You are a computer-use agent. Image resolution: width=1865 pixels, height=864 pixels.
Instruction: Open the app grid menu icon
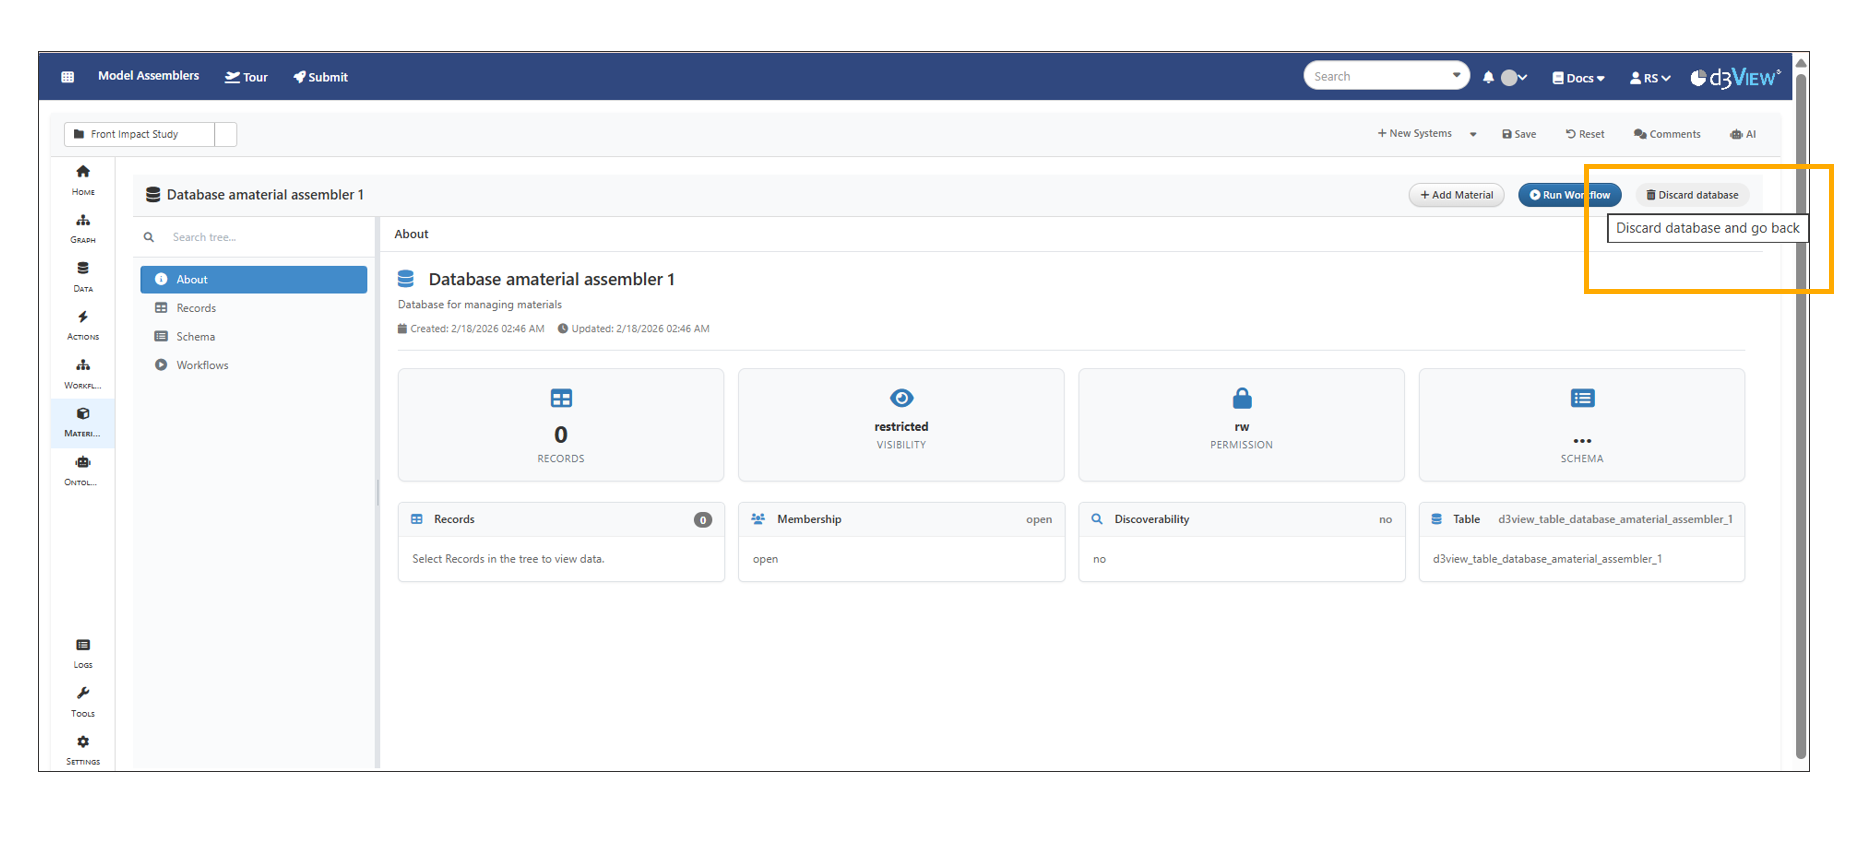click(68, 77)
